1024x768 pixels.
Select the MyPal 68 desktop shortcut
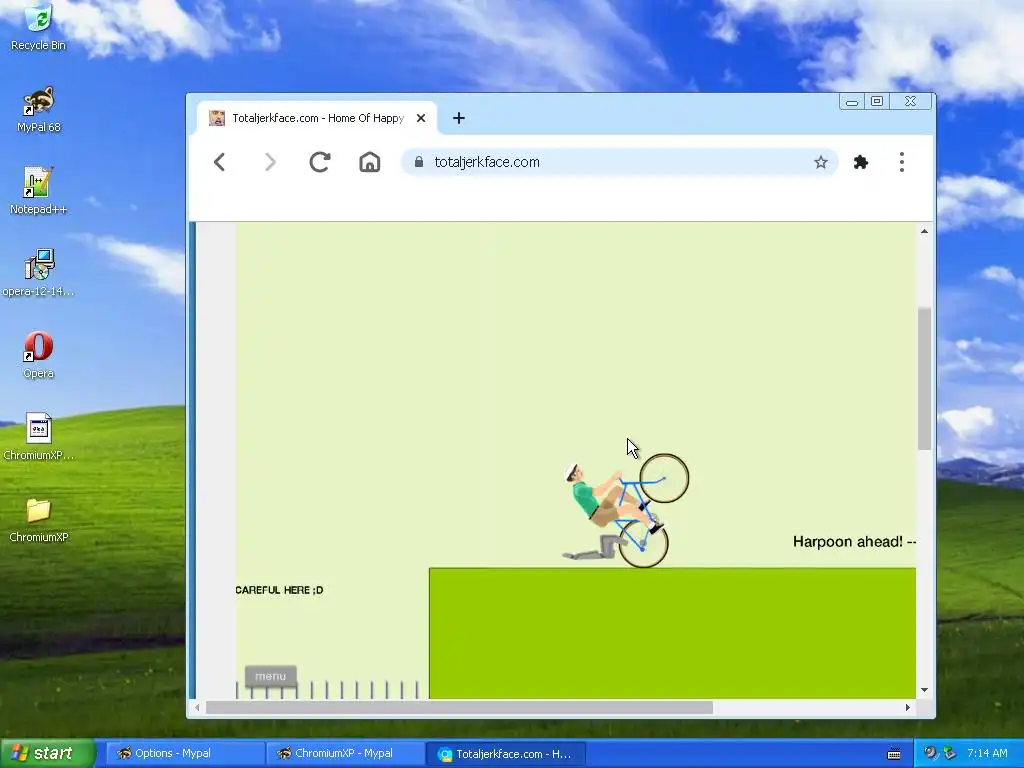coord(39,110)
